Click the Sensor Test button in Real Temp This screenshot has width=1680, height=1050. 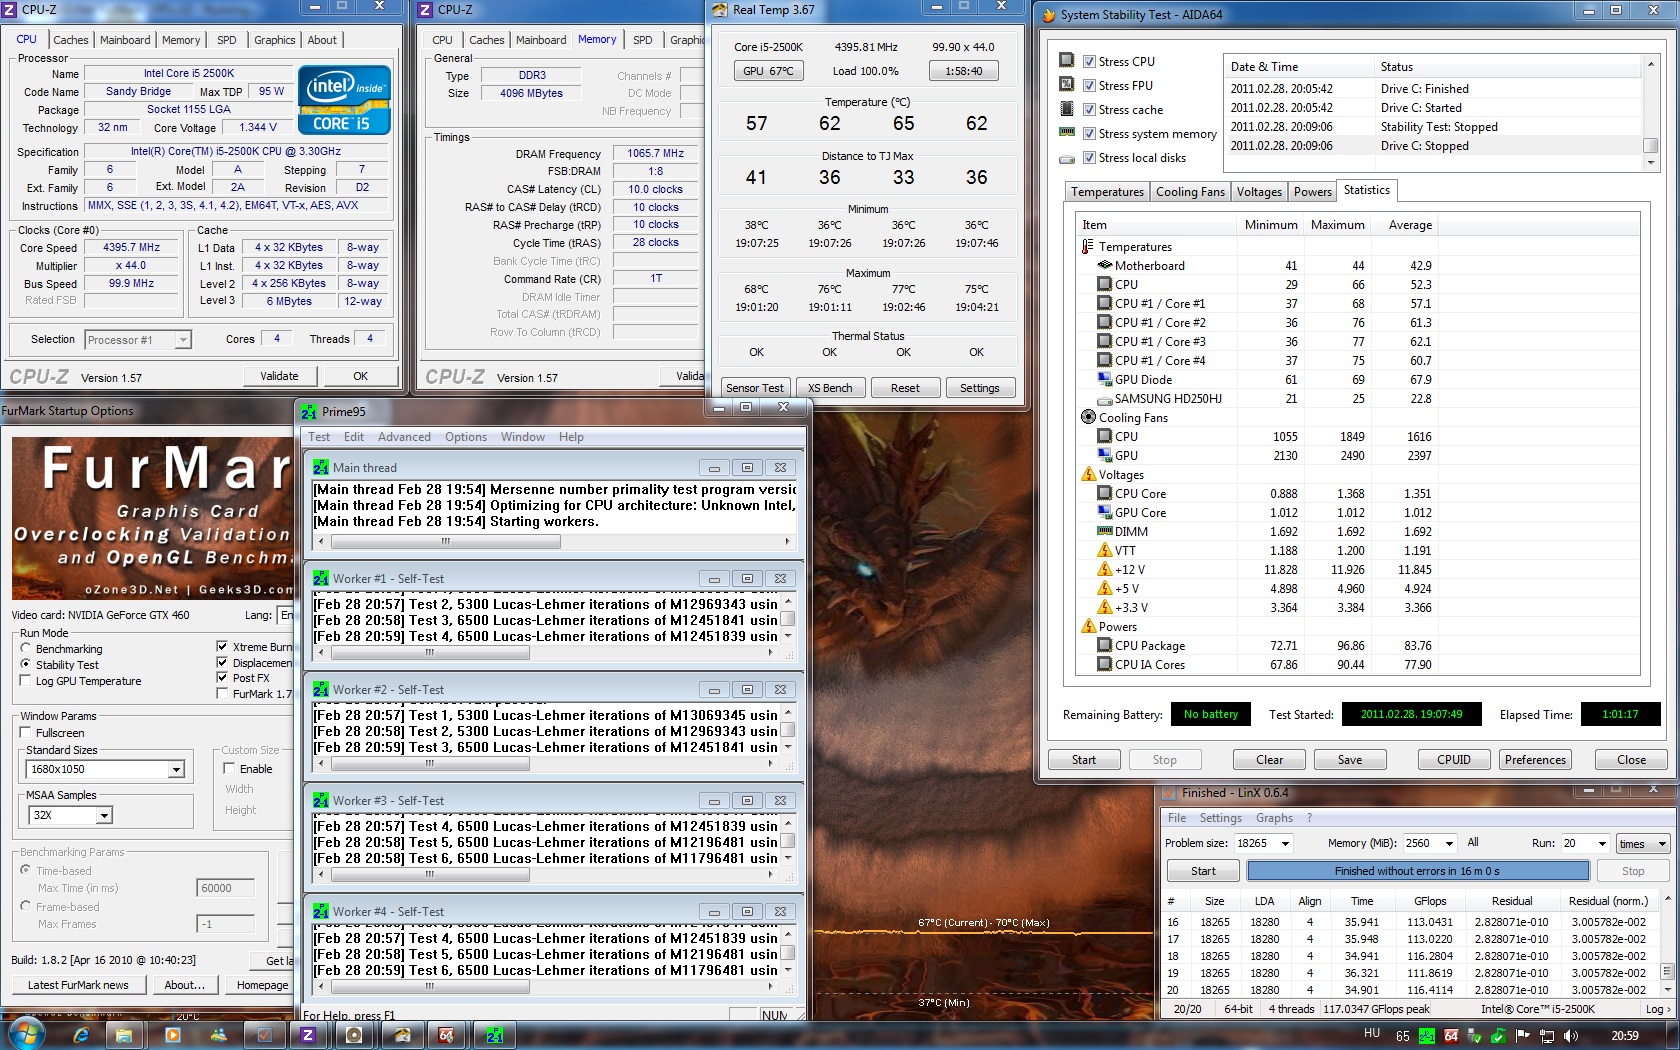(x=755, y=388)
